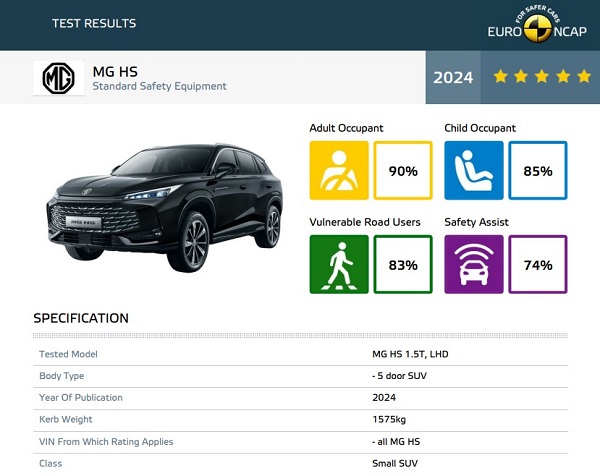Click the SPECIFICATION section heading
The height and width of the screenshot is (476, 600).
point(81,318)
